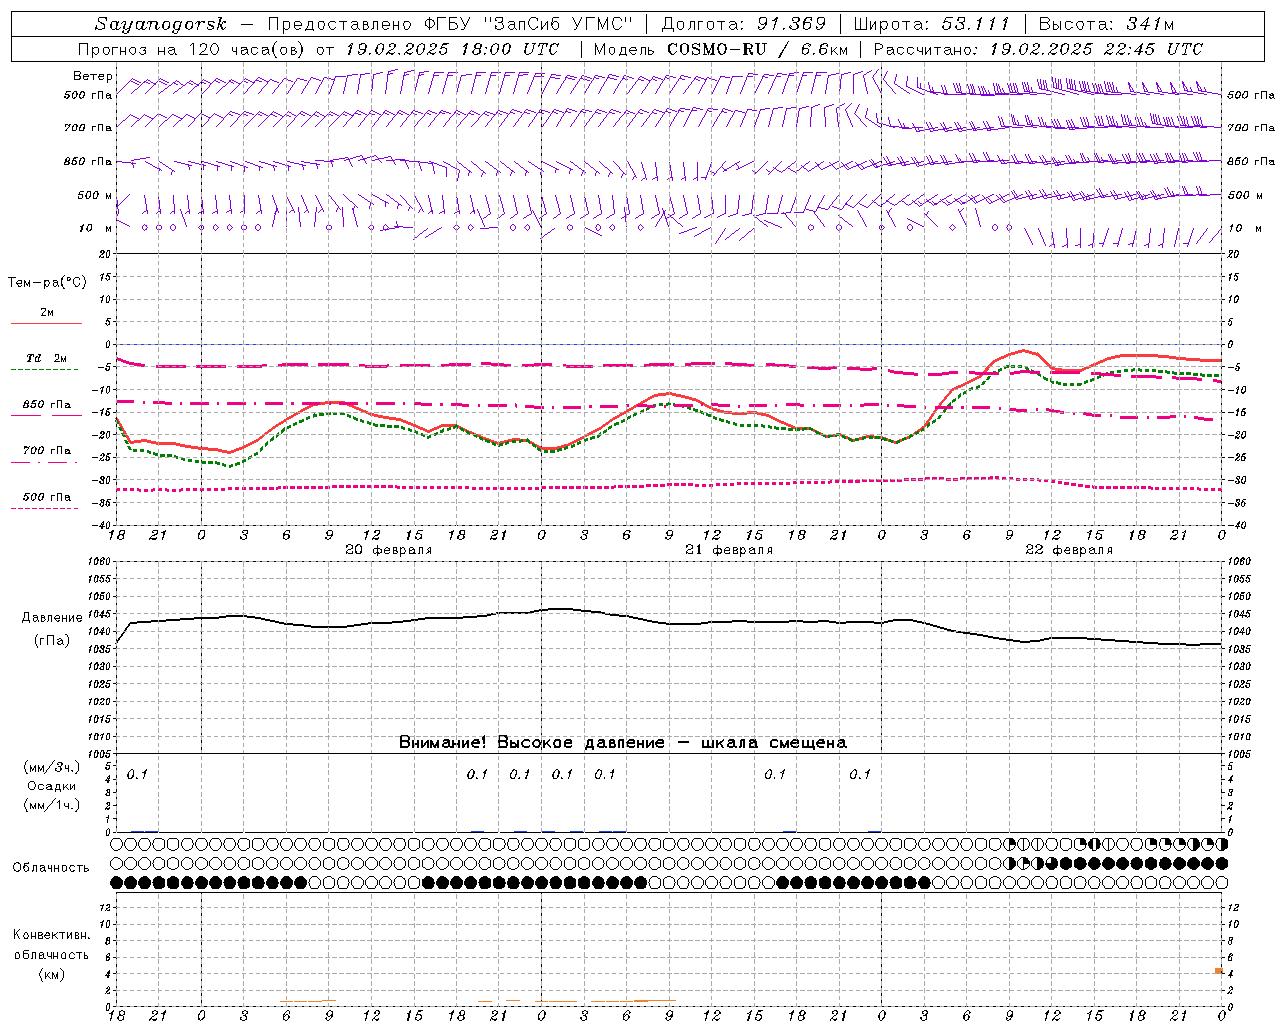Viewport: 1280px width, 1024px height.
Task: Click the Давление pressure panel label
Action: (x=52, y=618)
